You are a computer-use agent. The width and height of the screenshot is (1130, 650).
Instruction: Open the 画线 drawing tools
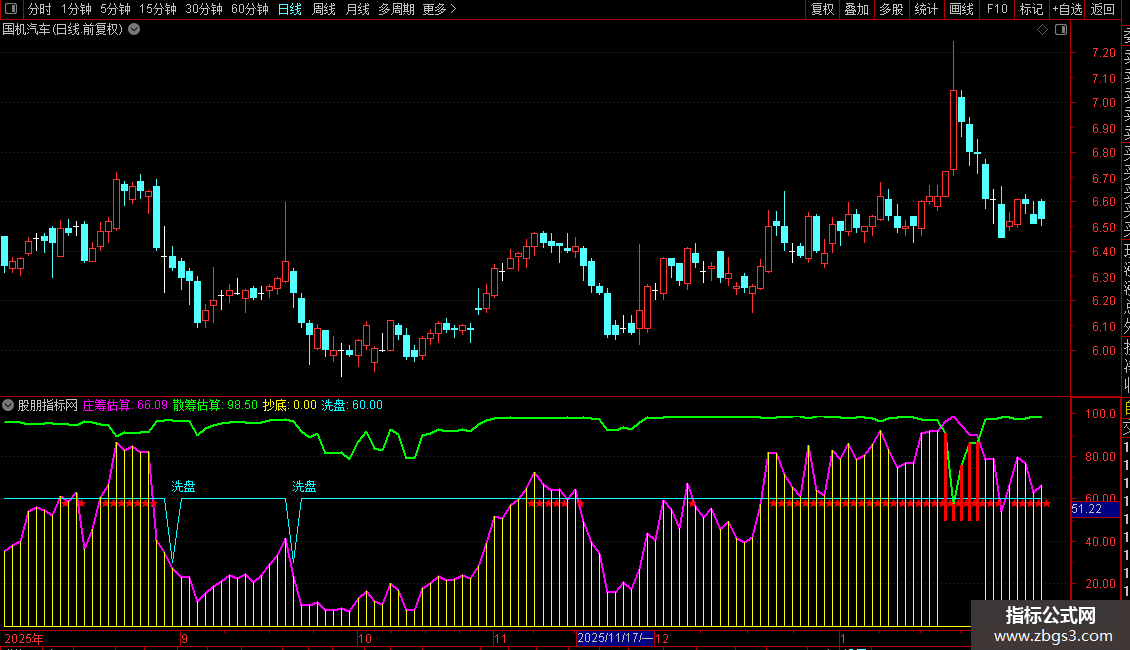point(961,10)
